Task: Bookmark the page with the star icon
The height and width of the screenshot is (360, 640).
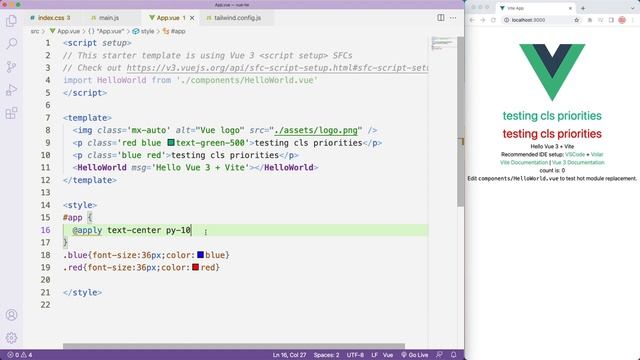Action: tap(576, 20)
